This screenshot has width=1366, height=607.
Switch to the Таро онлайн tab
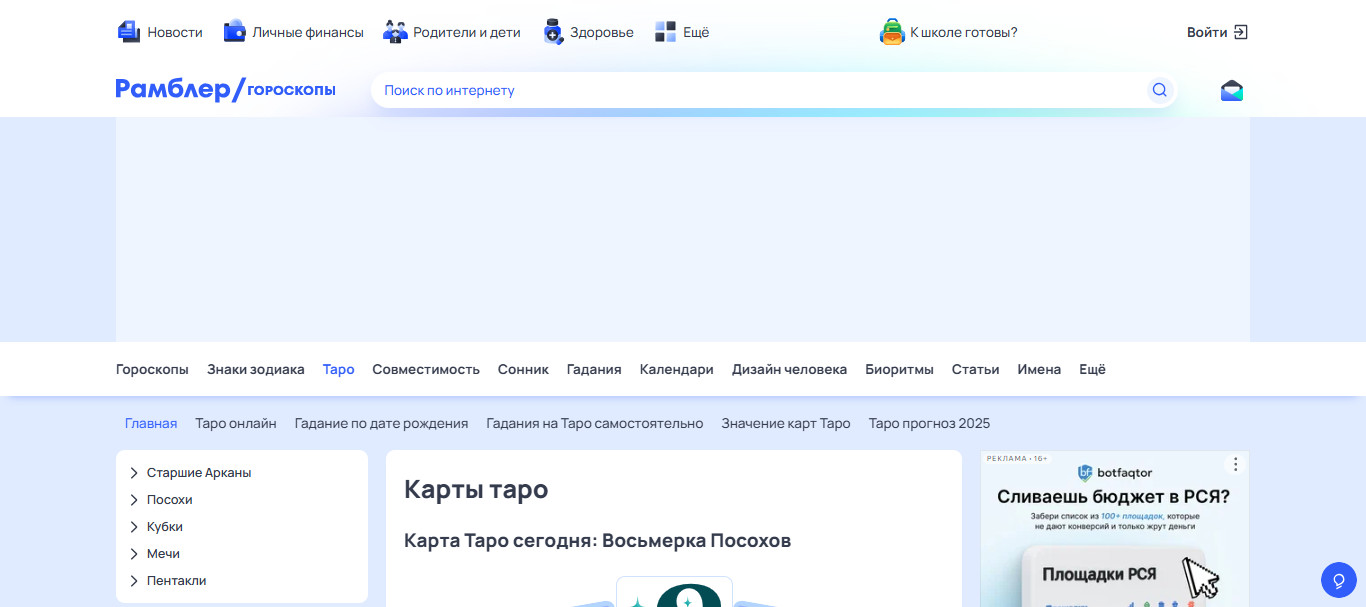[236, 423]
